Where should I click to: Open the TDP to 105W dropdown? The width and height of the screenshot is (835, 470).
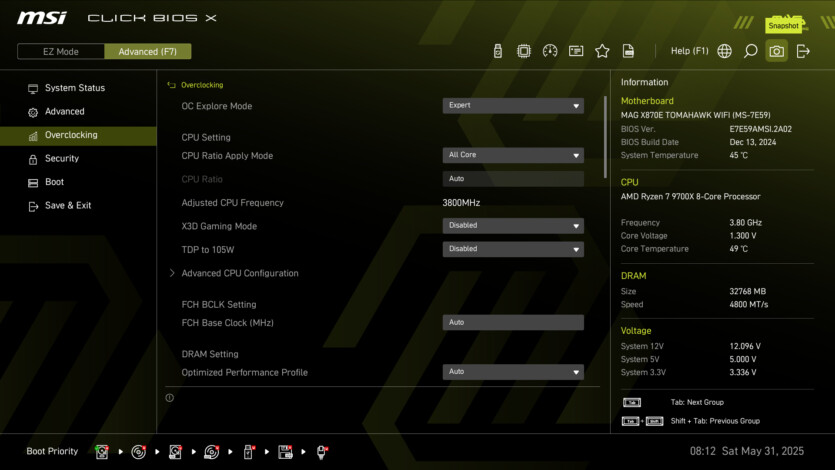click(x=513, y=249)
